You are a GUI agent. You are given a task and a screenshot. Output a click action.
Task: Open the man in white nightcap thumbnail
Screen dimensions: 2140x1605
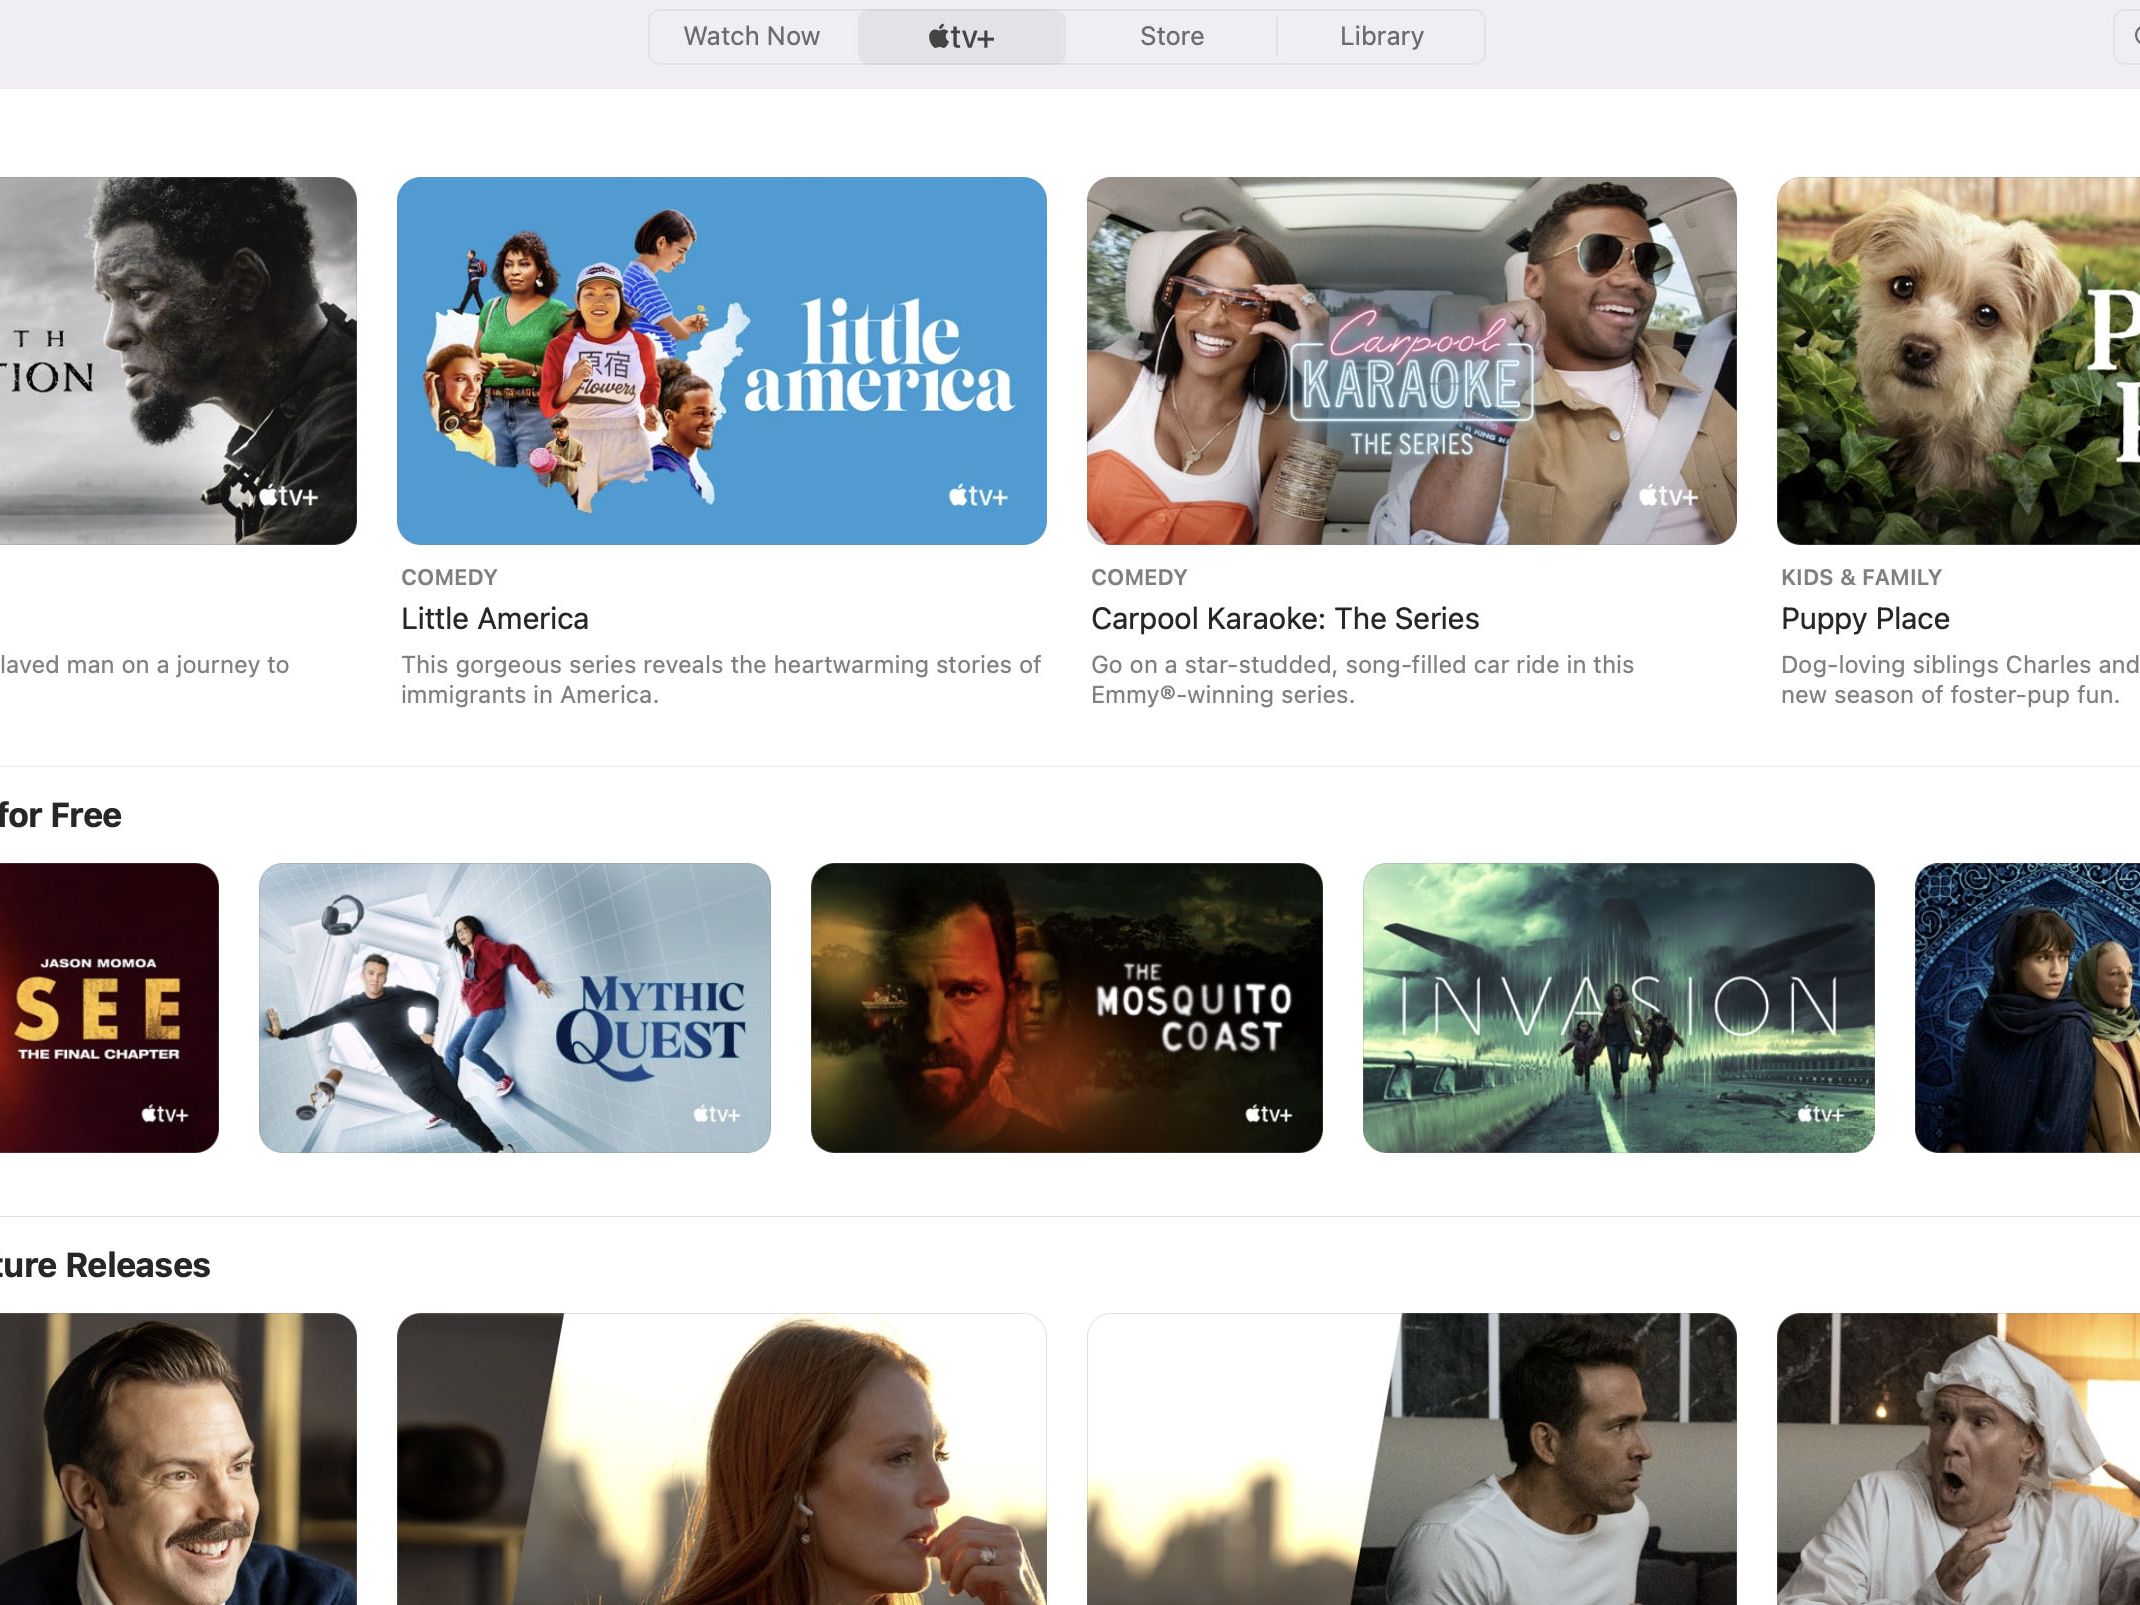pyautogui.click(x=1958, y=1459)
